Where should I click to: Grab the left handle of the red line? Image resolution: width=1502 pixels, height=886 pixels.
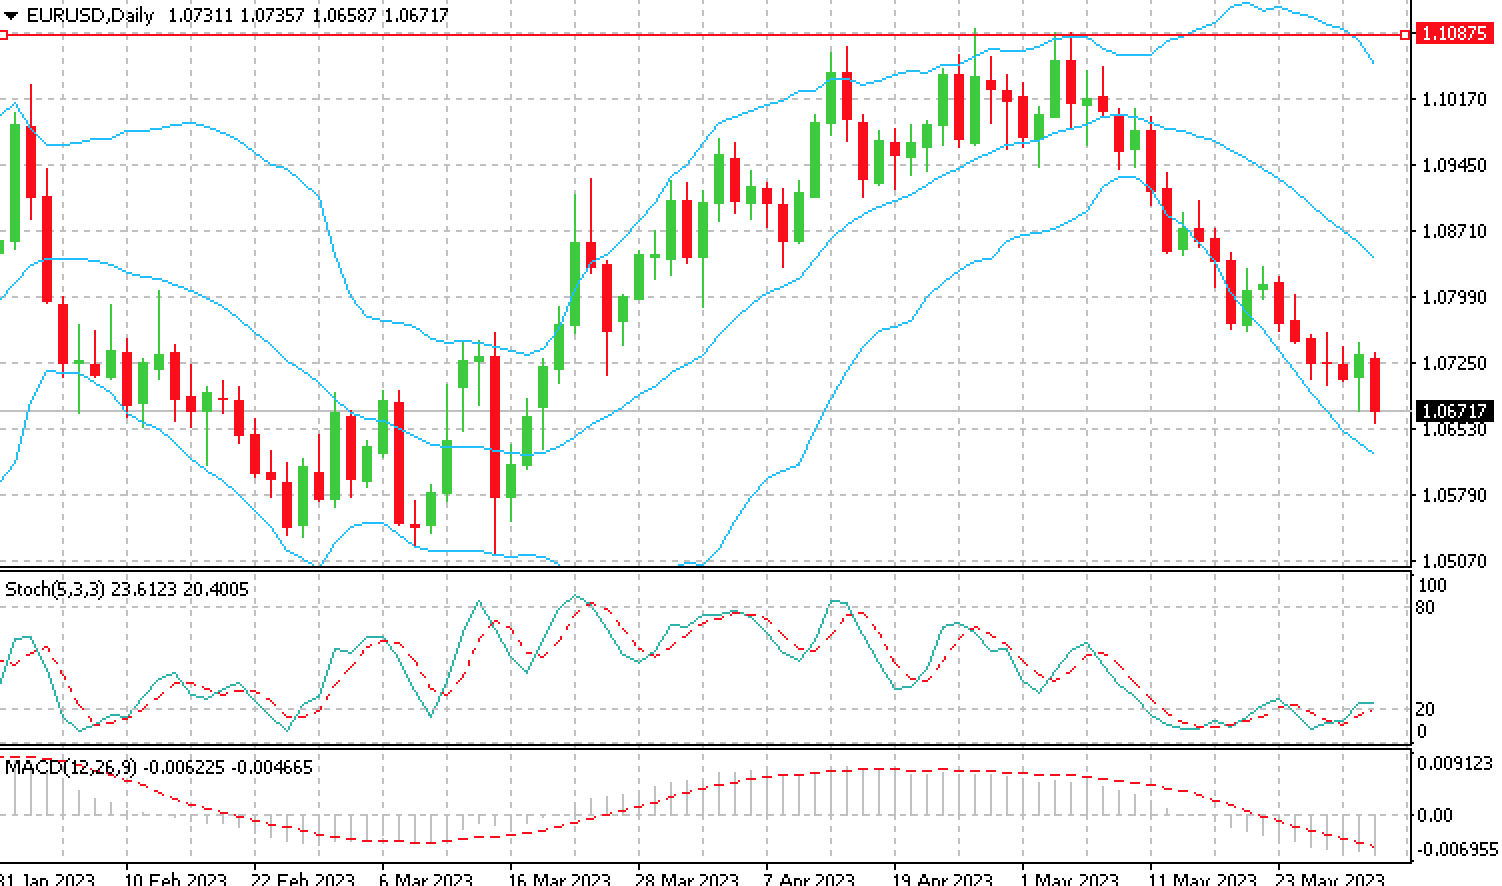(3, 35)
